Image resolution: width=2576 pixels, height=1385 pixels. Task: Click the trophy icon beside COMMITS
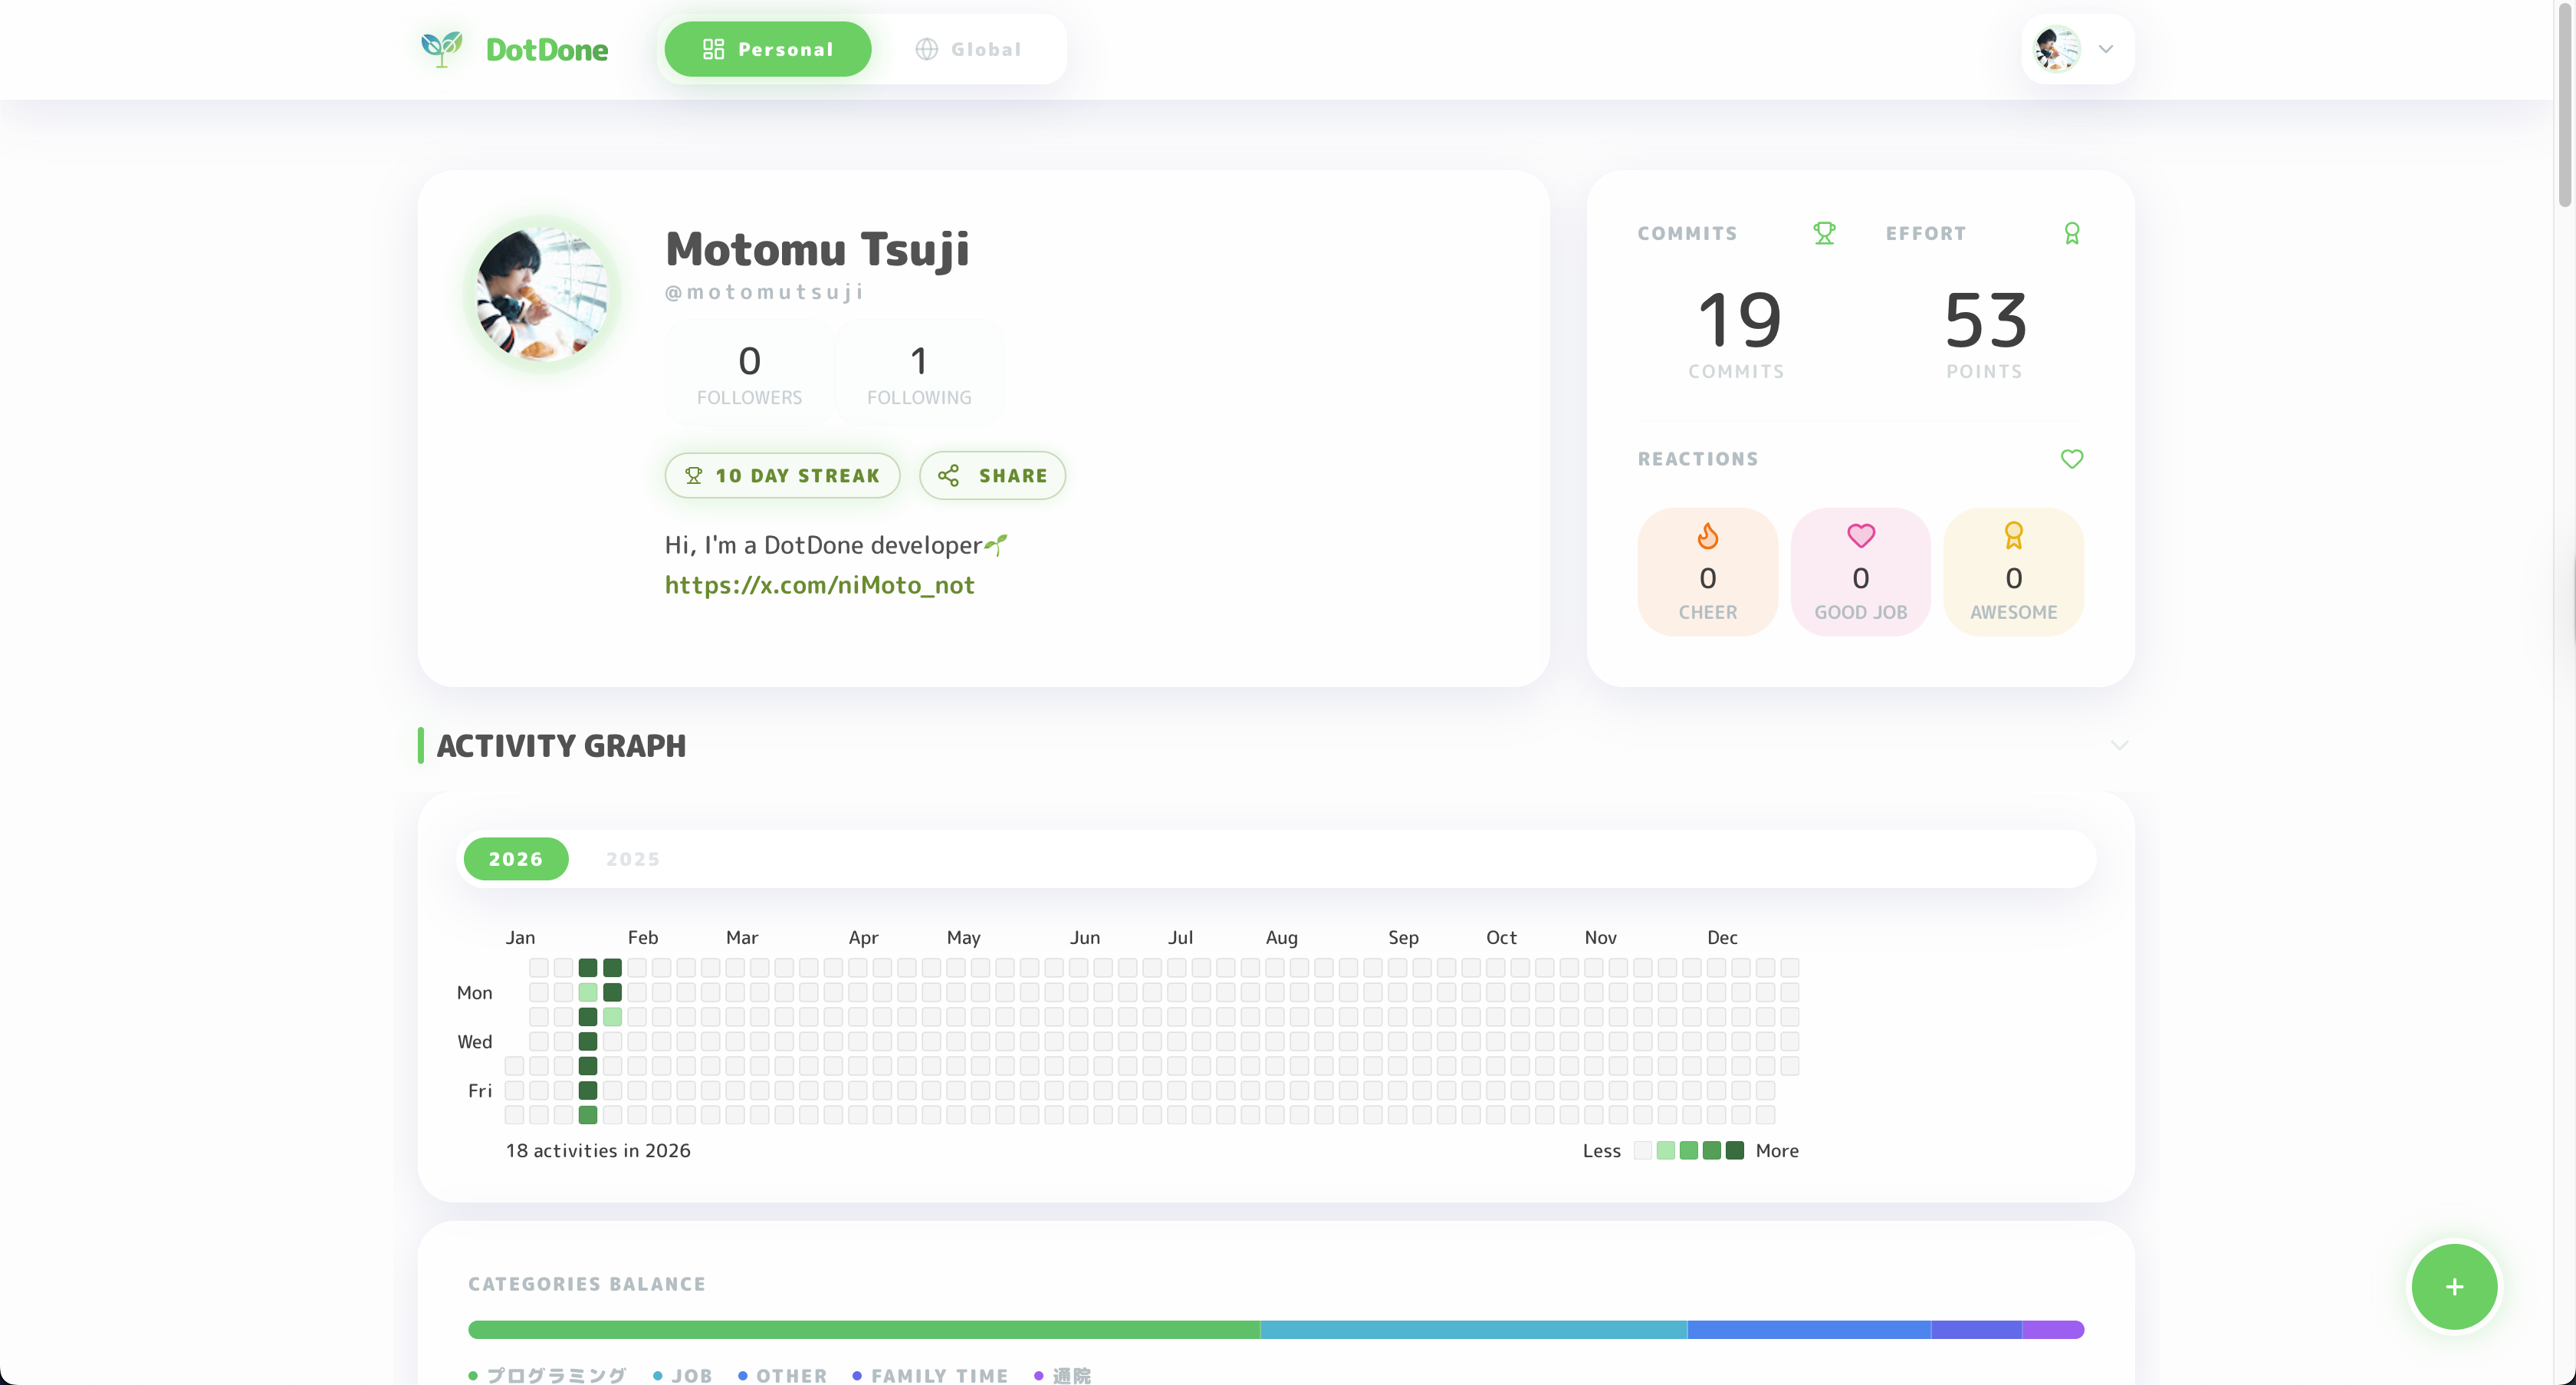tap(1824, 233)
